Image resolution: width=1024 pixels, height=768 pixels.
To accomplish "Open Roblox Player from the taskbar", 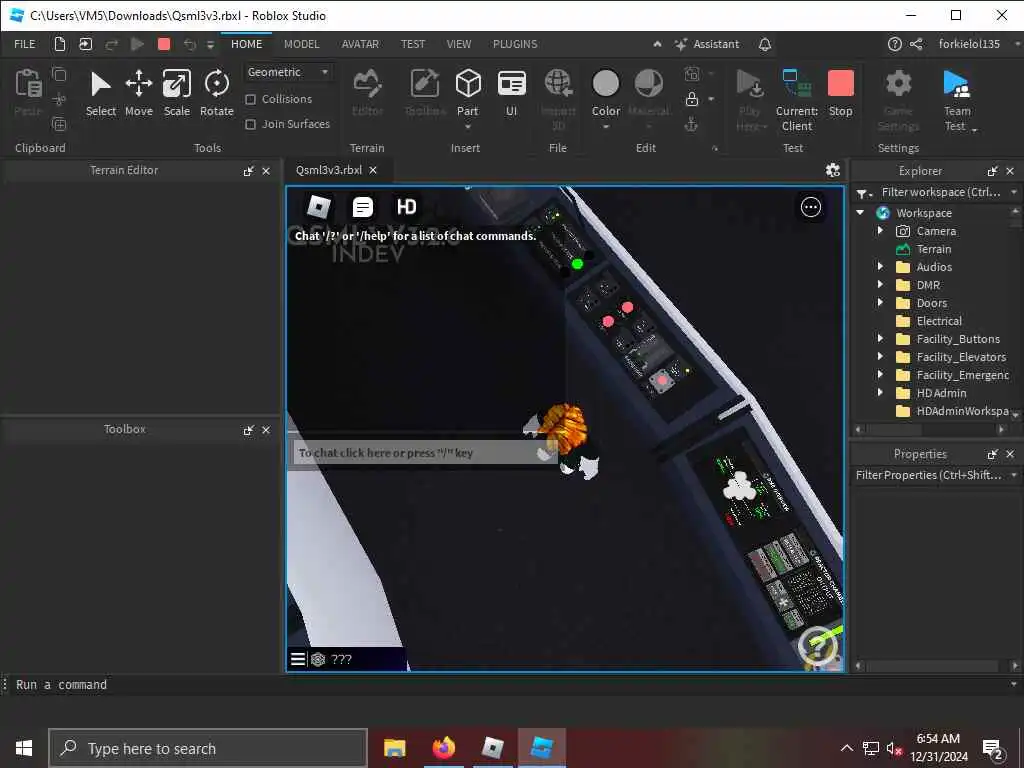I will pyautogui.click(x=492, y=748).
